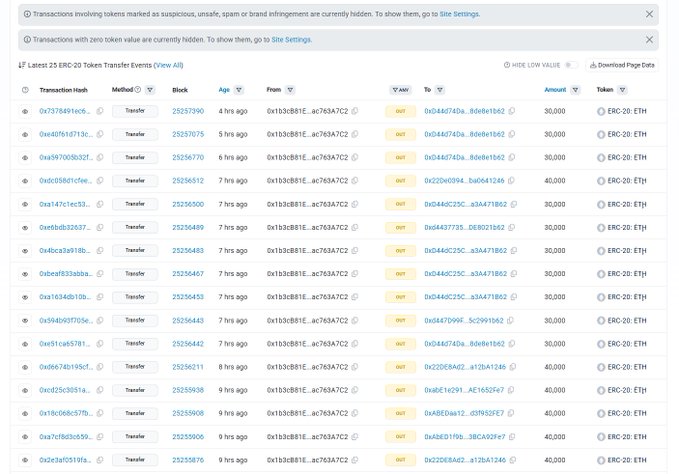Click the Age column header link

pyautogui.click(x=224, y=90)
